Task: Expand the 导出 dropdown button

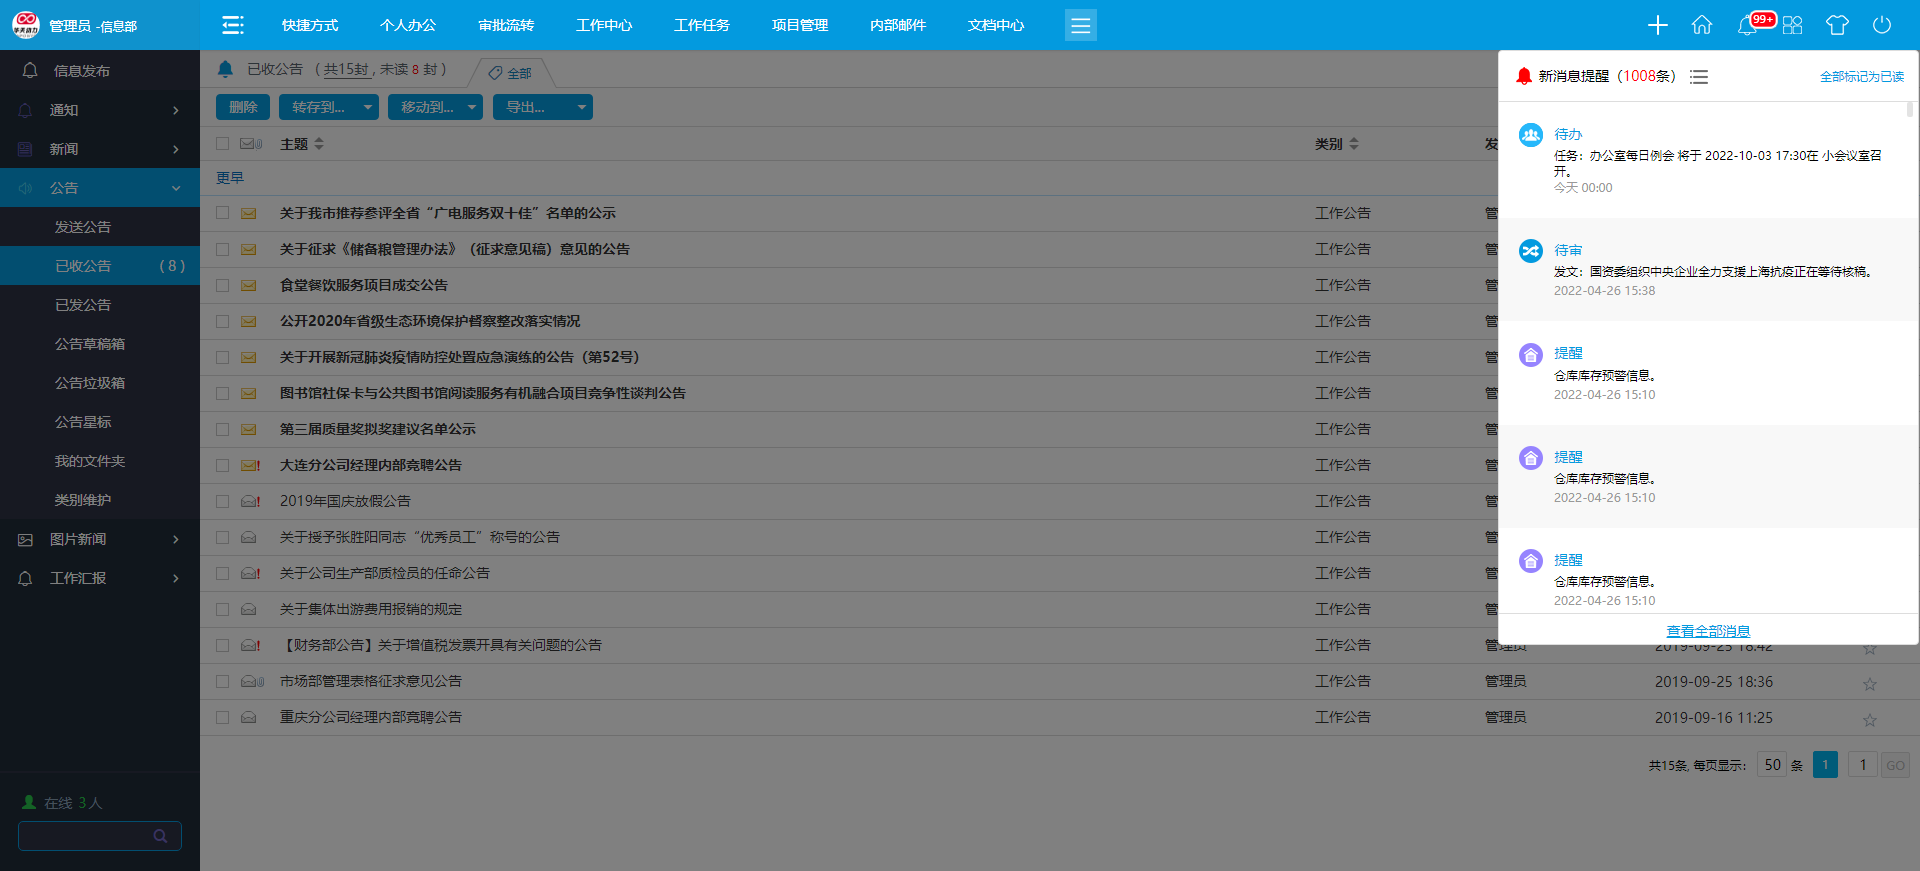Action: (542, 107)
